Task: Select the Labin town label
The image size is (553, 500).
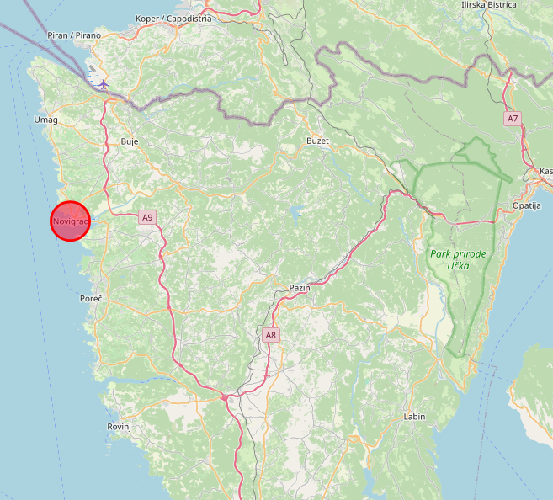Action: [x=414, y=416]
